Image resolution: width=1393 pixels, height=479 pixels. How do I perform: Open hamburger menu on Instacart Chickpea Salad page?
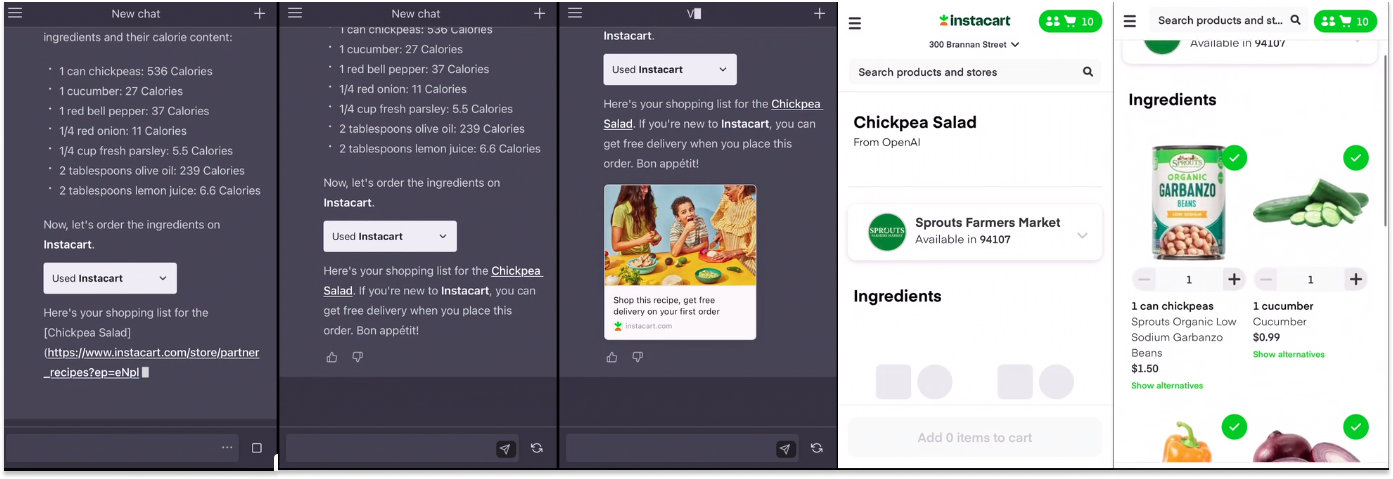(x=855, y=23)
